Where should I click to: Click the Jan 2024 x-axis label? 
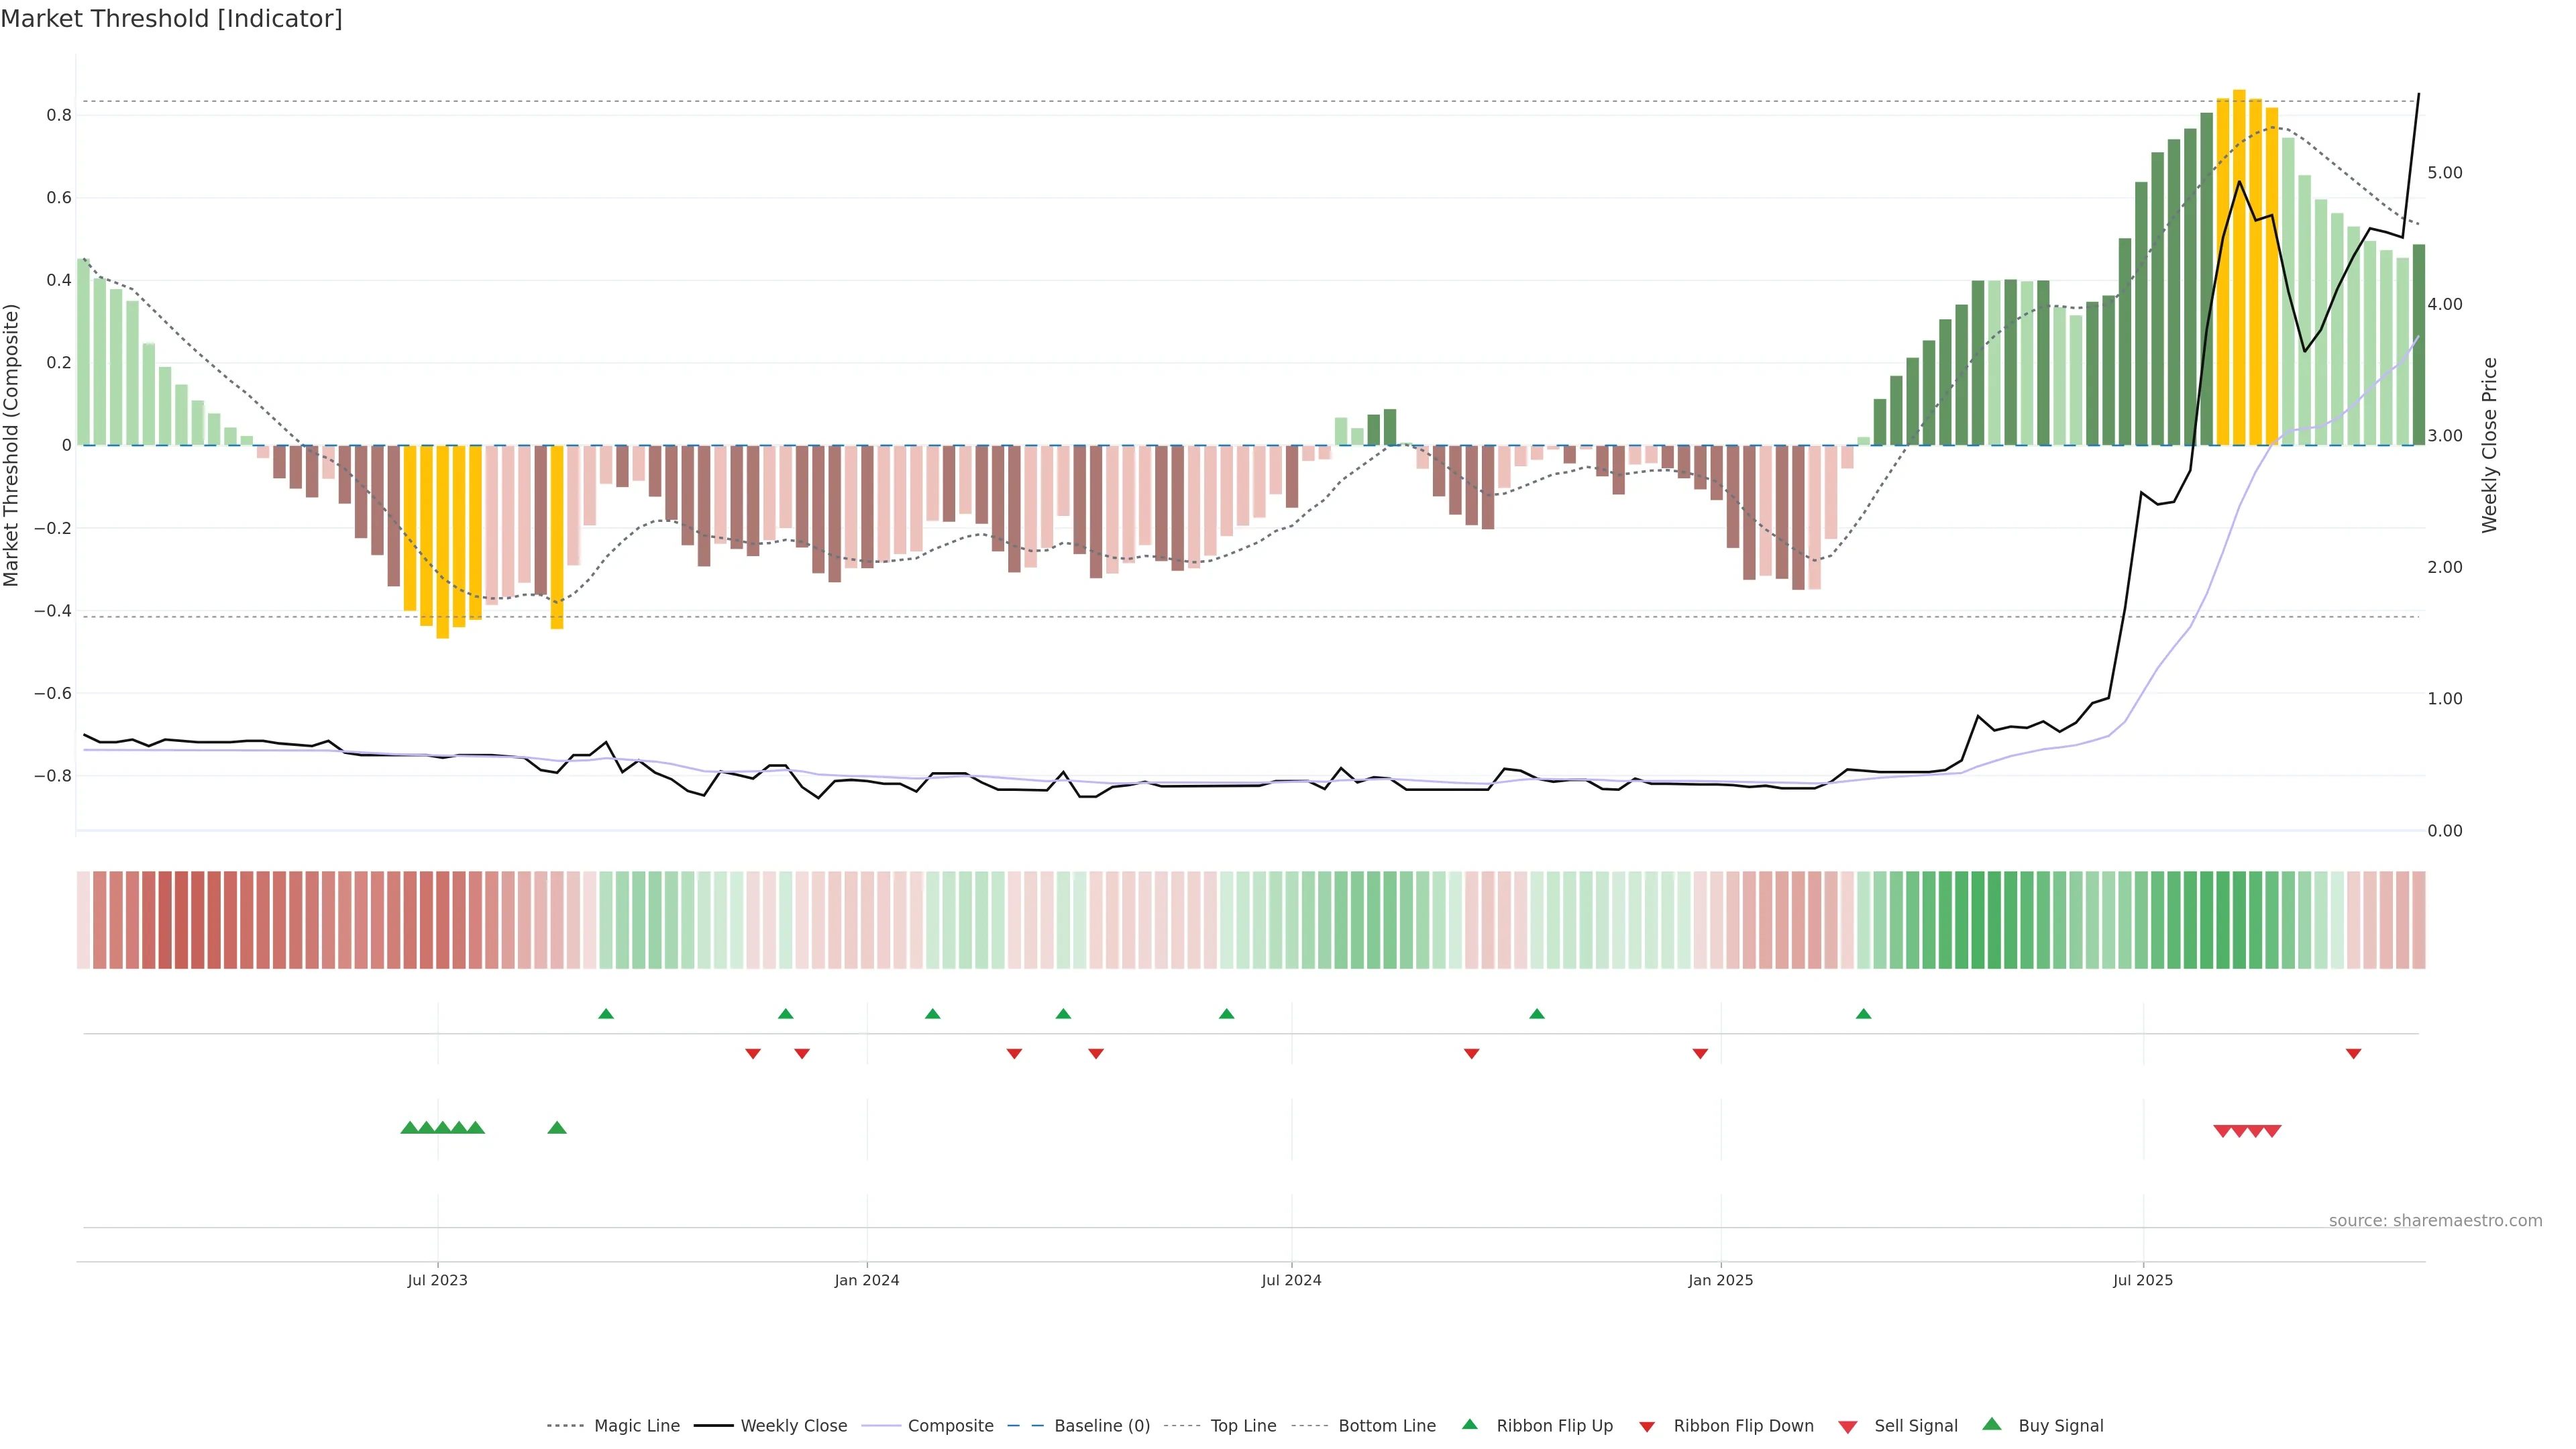click(867, 1280)
